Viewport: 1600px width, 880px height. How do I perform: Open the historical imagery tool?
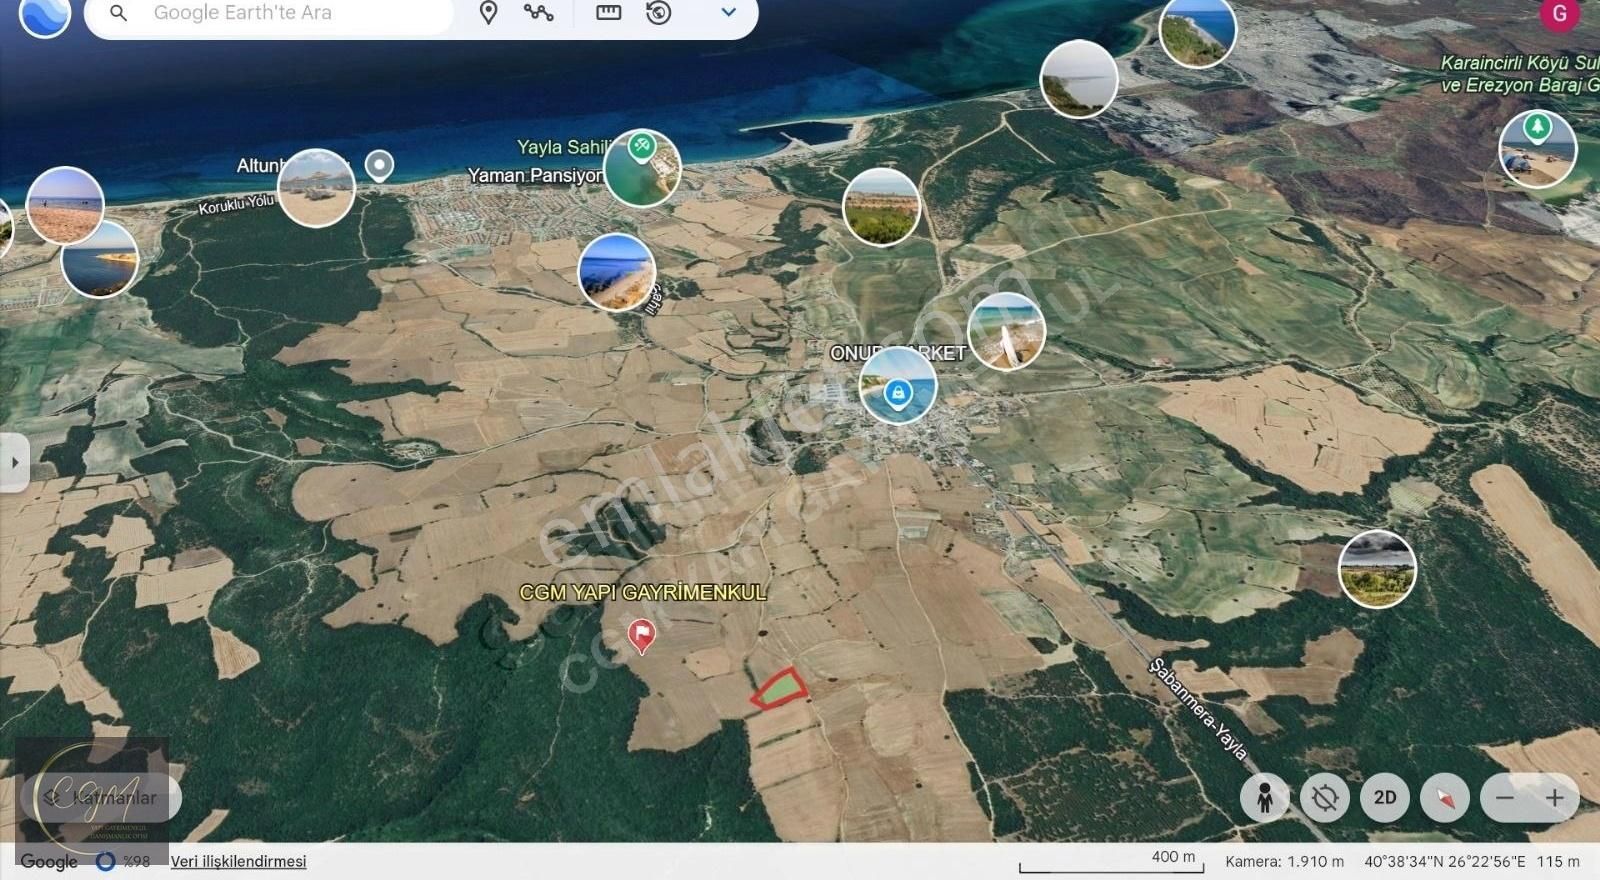659,13
